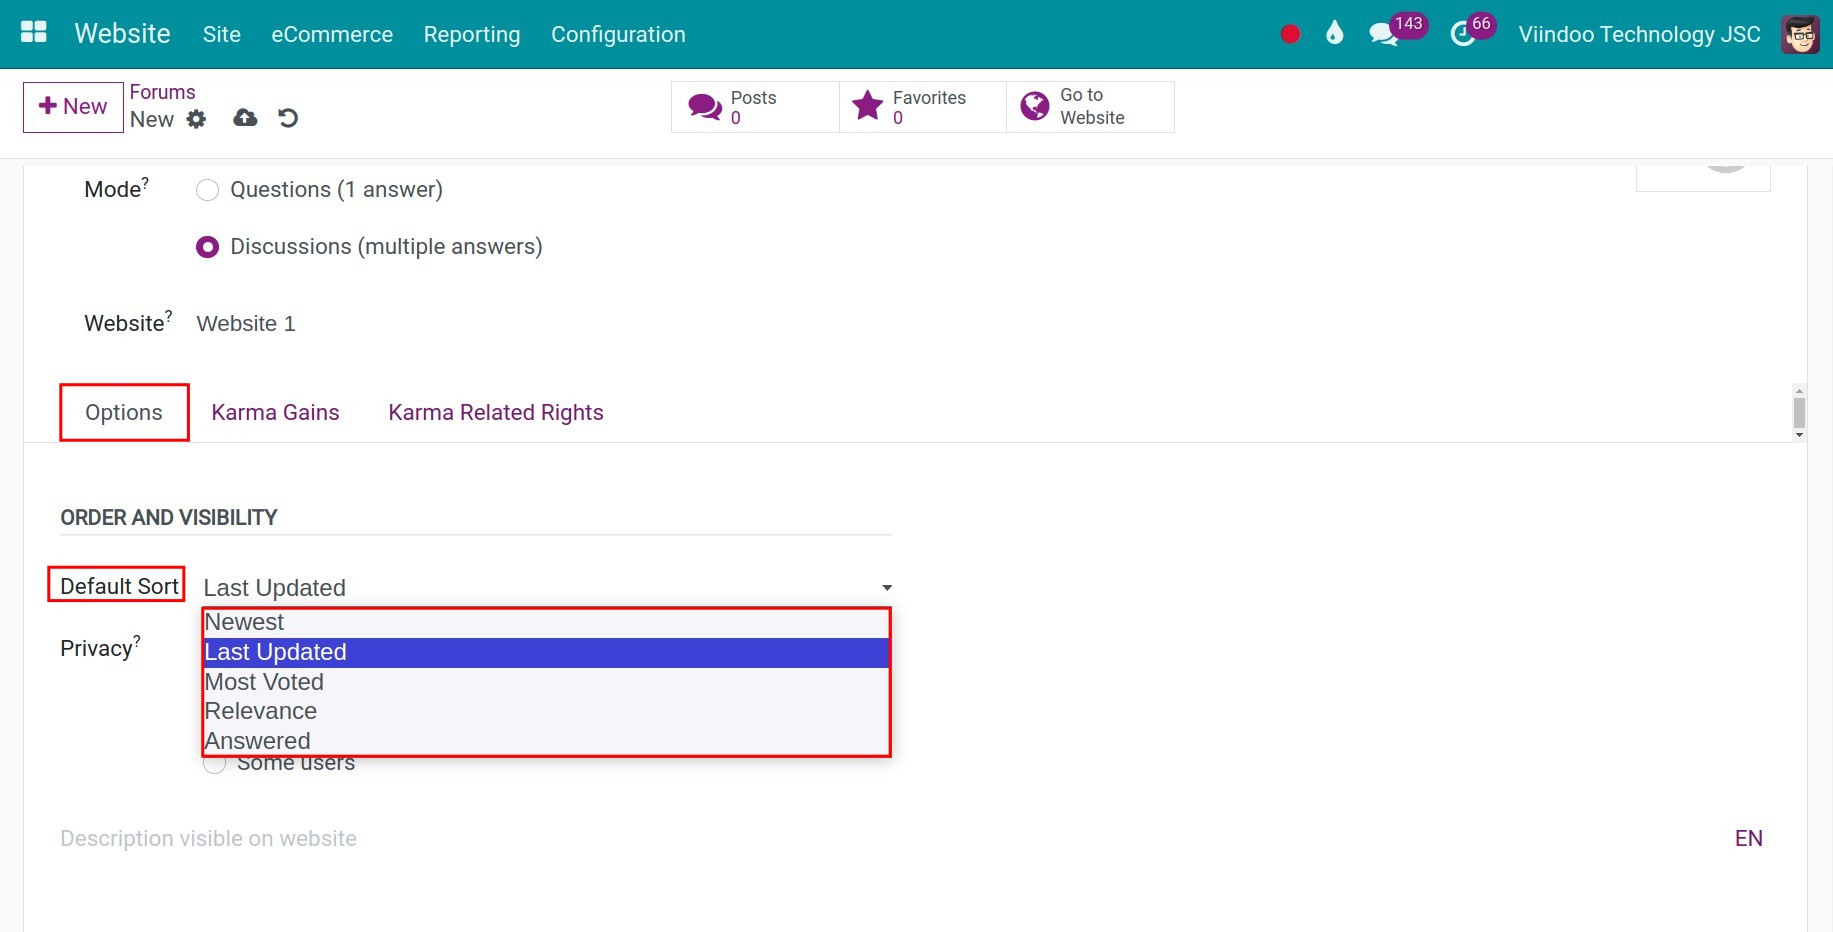Click the Description visible on website field

tap(208, 838)
